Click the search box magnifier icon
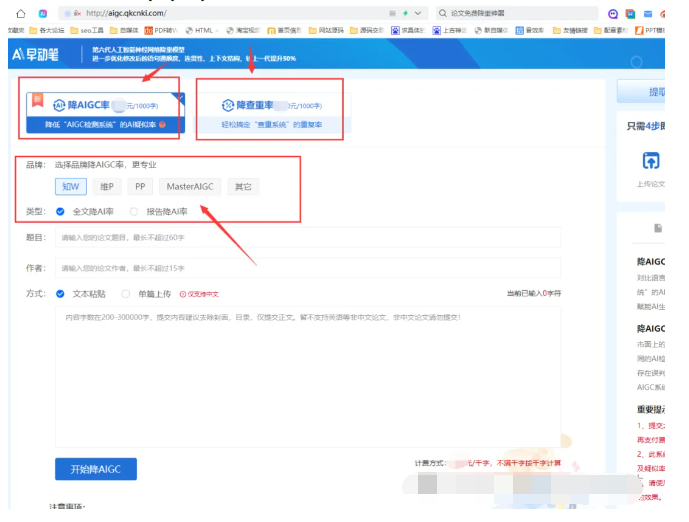Viewport: 689px width, 522px height. click(442, 13)
